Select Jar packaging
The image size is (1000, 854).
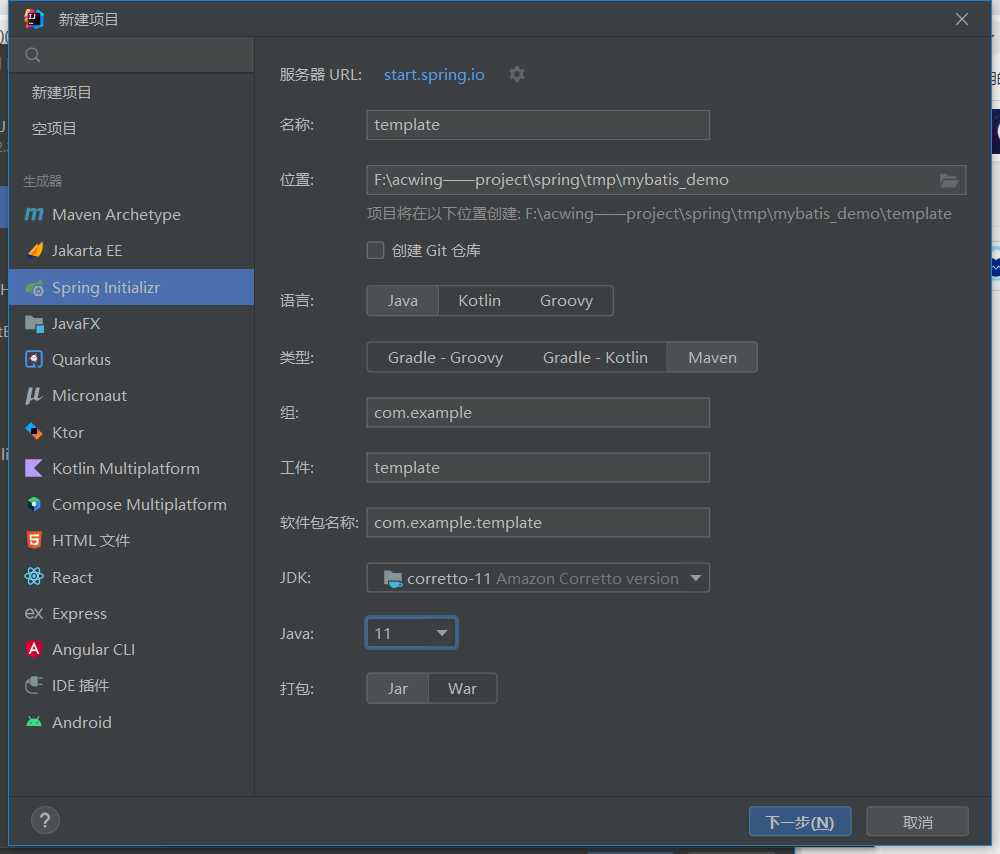pyautogui.click(x=397, y=689)
